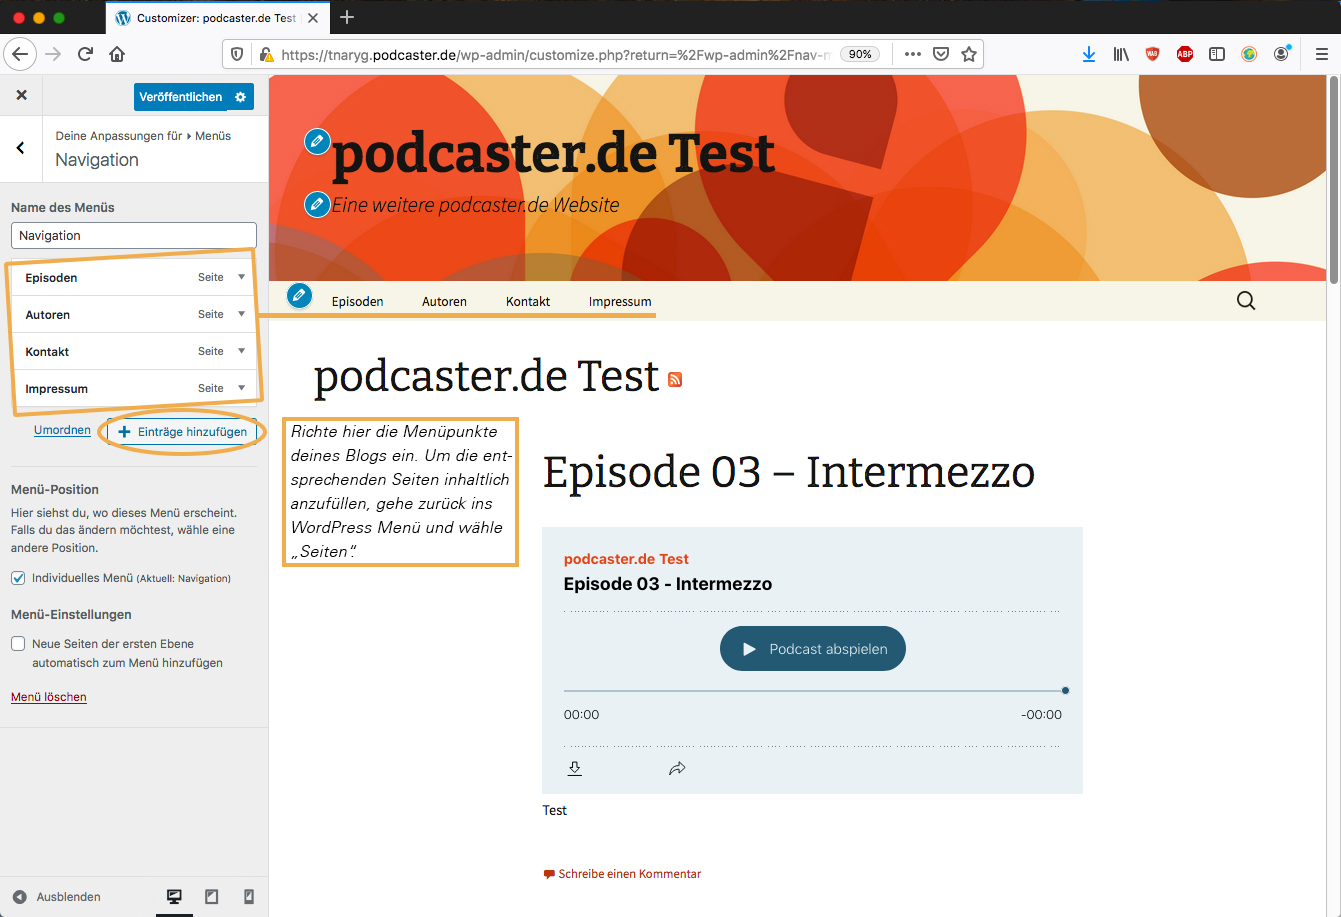Download the episode via download icon
This screenshot has width=1341, height=917.
(x=575, y=768)
